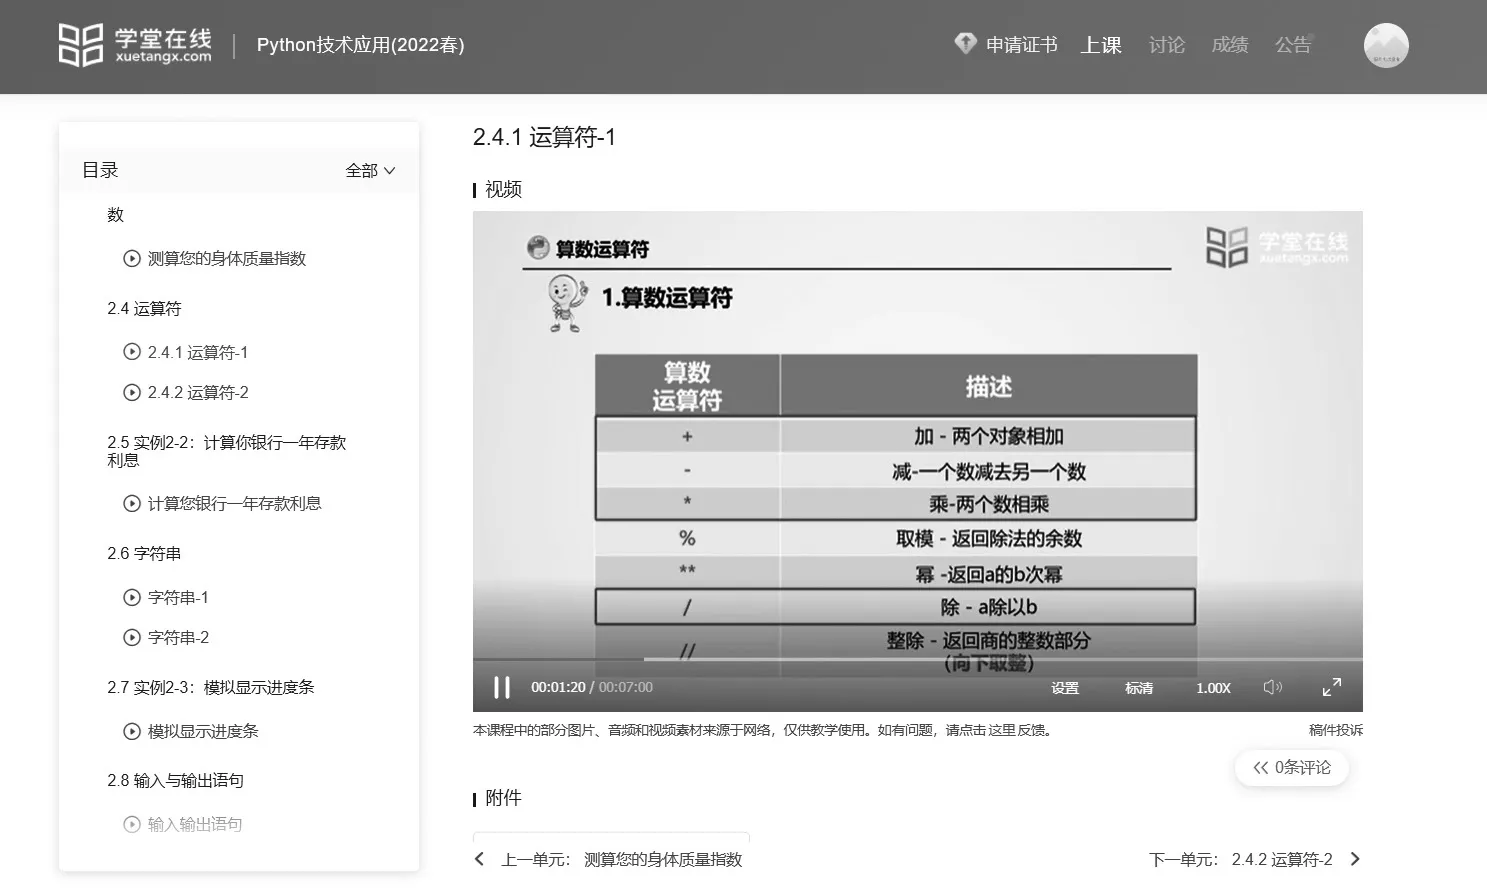
Task: Open the user avatar profile menu
Action: tap(1386, 46)
